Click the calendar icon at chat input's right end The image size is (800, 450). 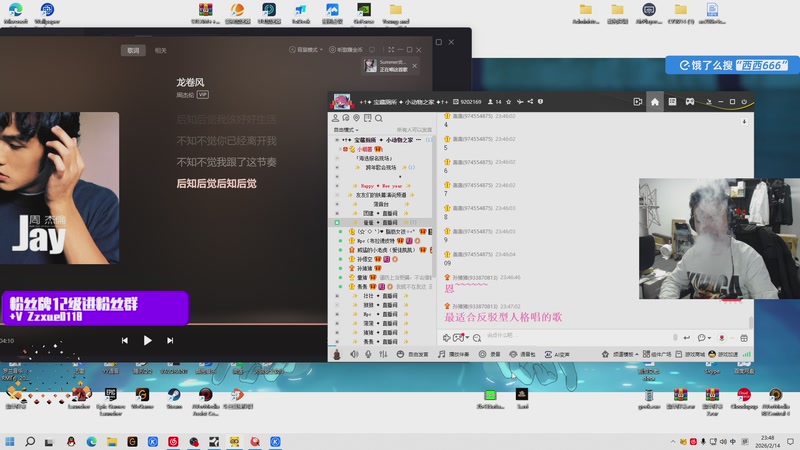click(x=744, y=338)
